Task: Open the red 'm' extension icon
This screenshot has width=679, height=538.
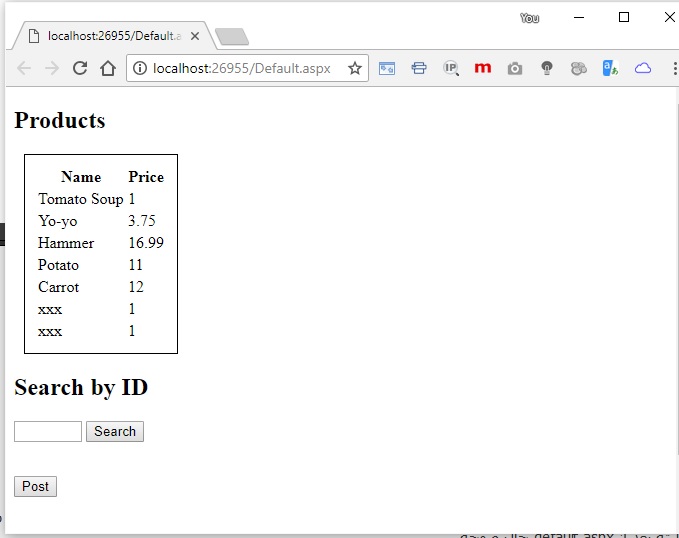Action: [x=482, y=68]
